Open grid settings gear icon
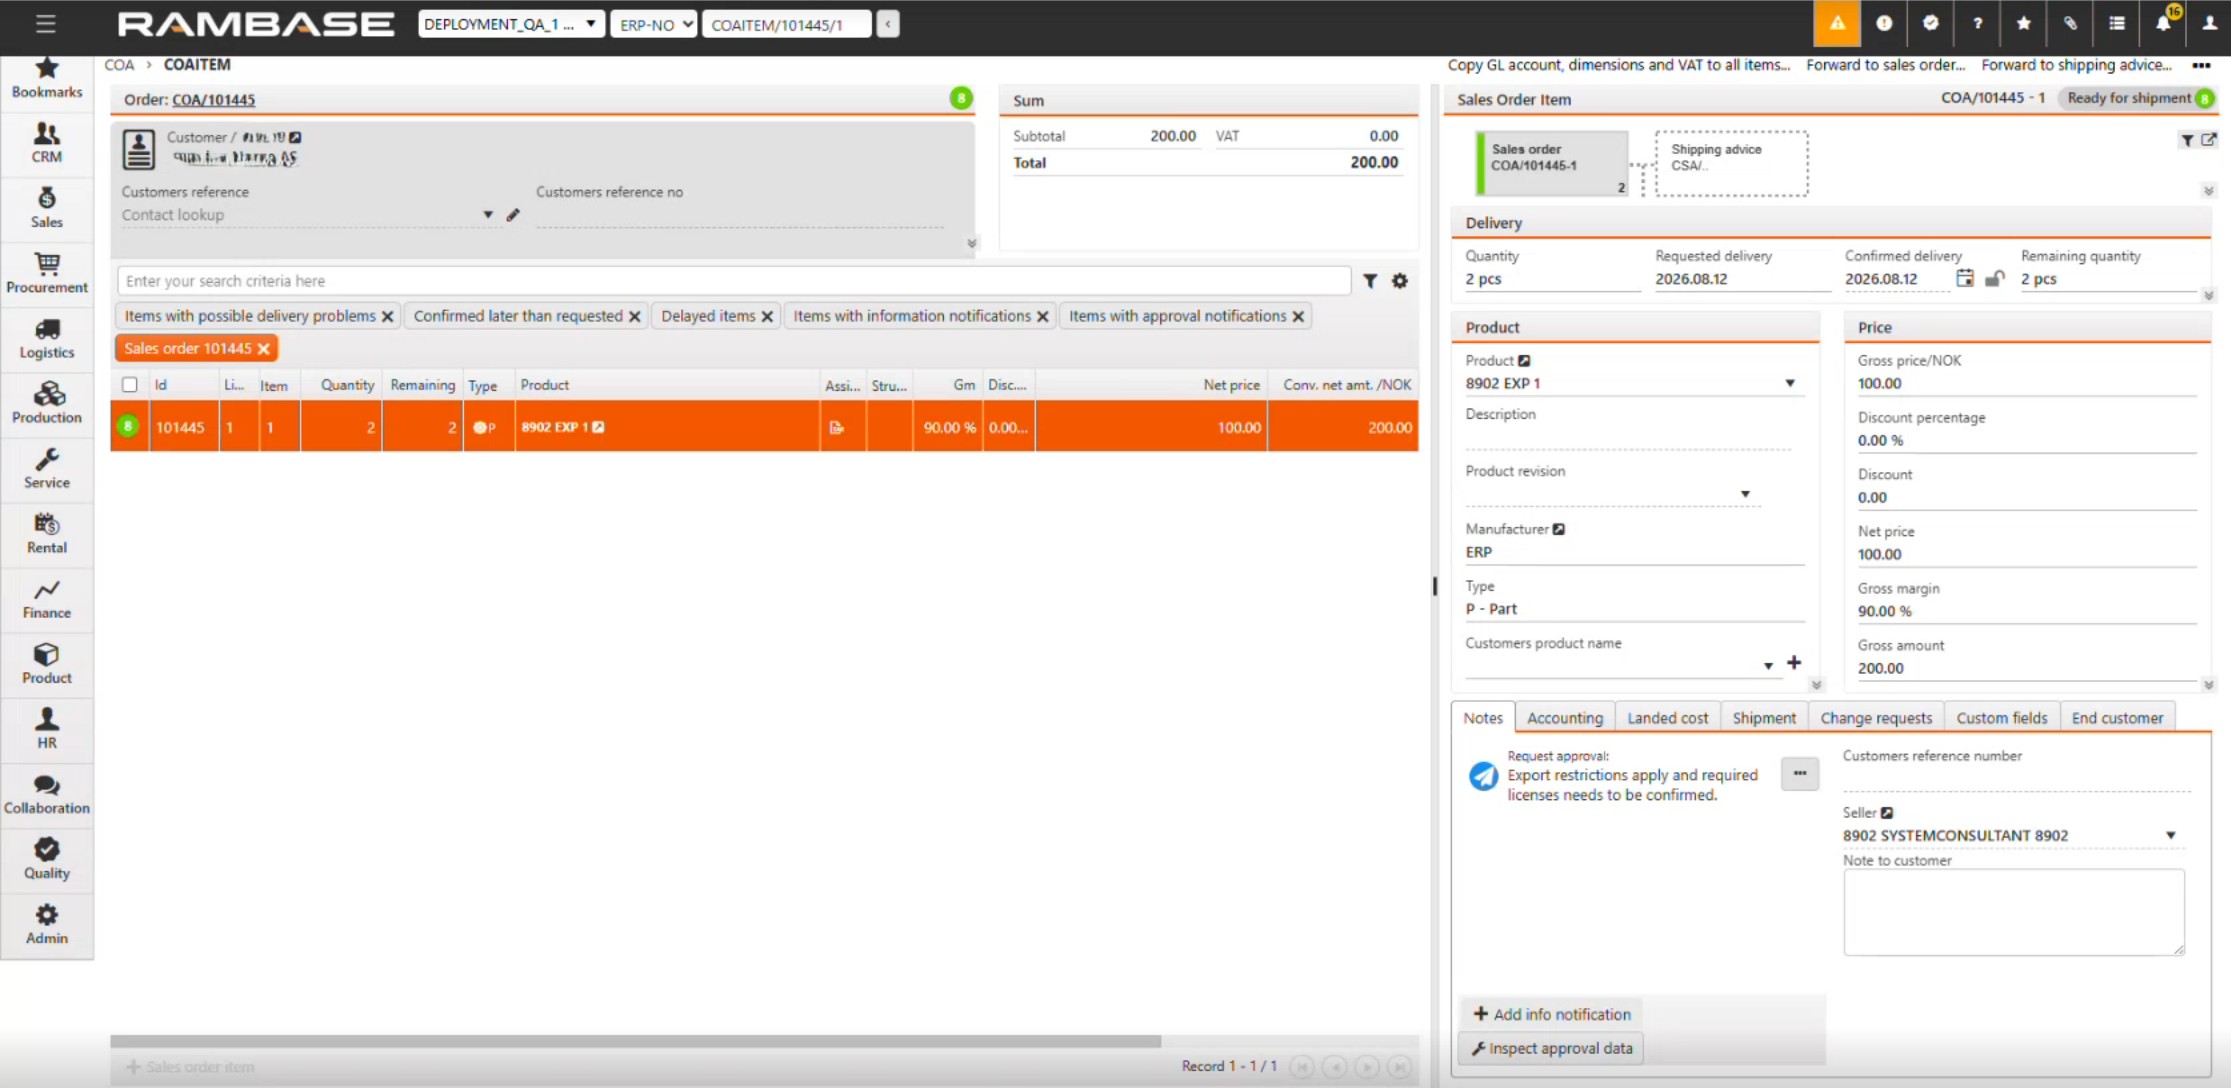 coord(1400,281)
